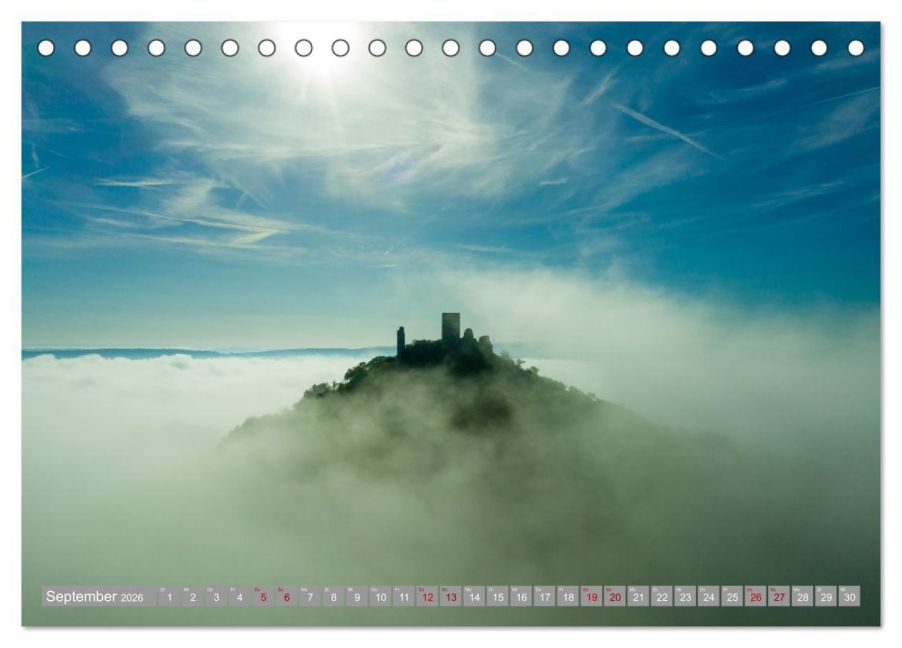Click the "September" month label

point(81,596)
